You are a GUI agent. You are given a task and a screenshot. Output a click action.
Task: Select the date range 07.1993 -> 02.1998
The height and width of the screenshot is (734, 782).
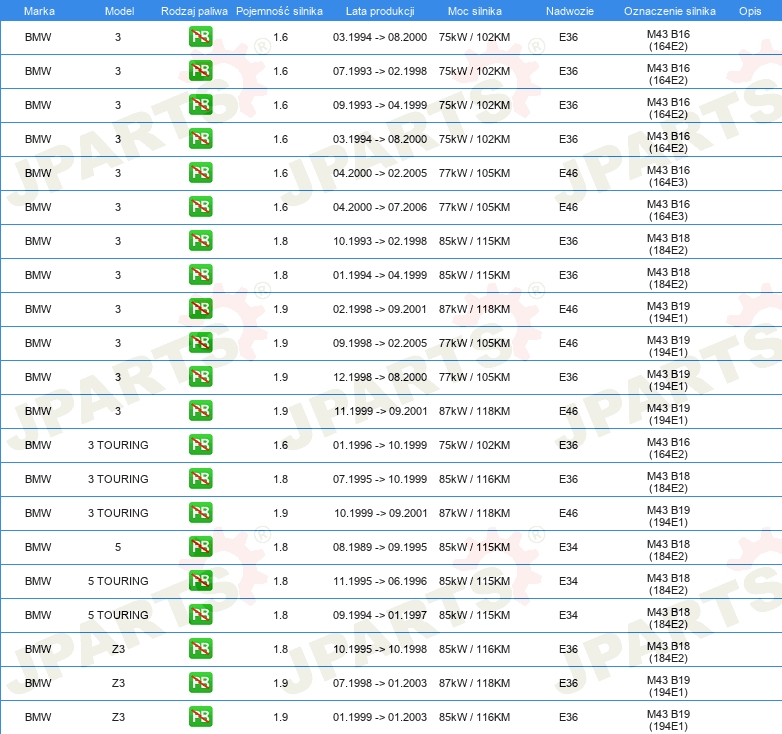point(380,71)
